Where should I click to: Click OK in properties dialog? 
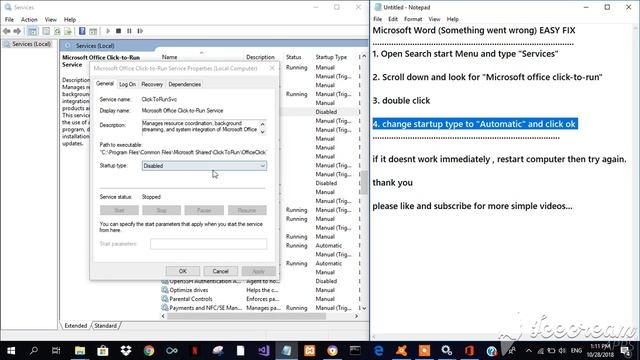point(182,271)
